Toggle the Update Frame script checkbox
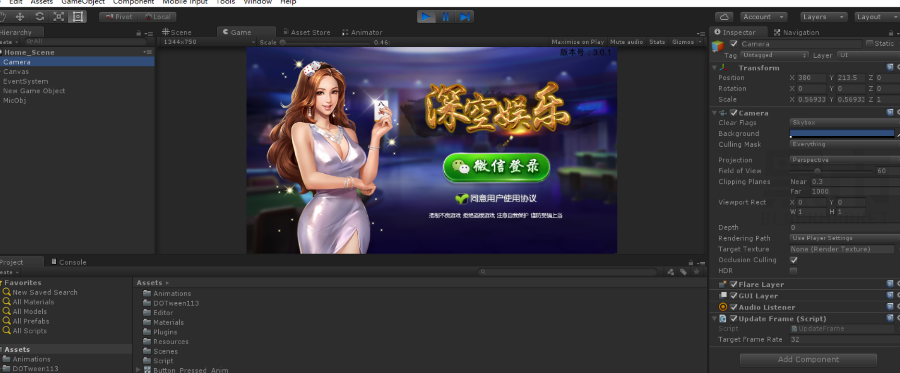The height and width of the screenshot is (373, 900). coord(734,318)
